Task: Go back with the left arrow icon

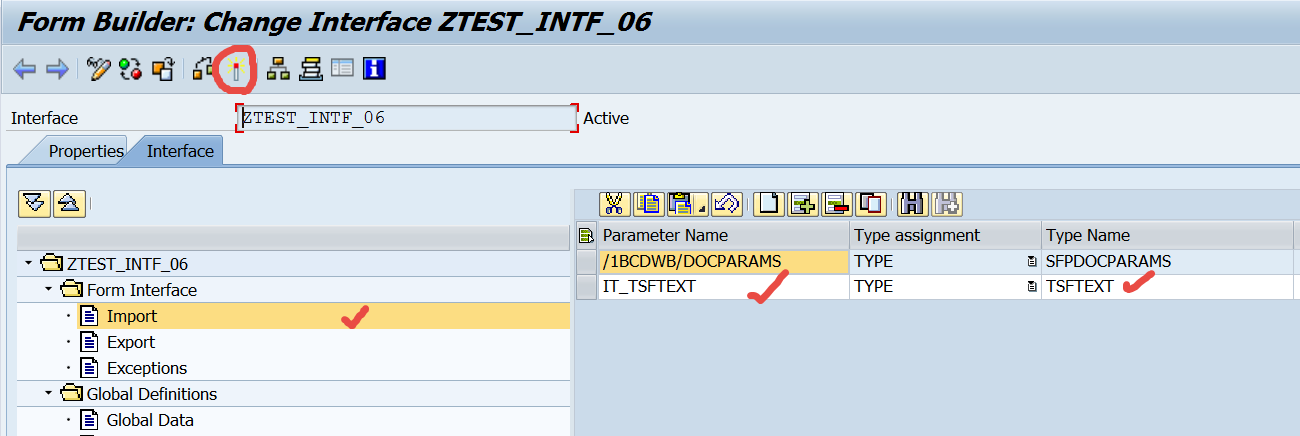Action: pos(24,69)
